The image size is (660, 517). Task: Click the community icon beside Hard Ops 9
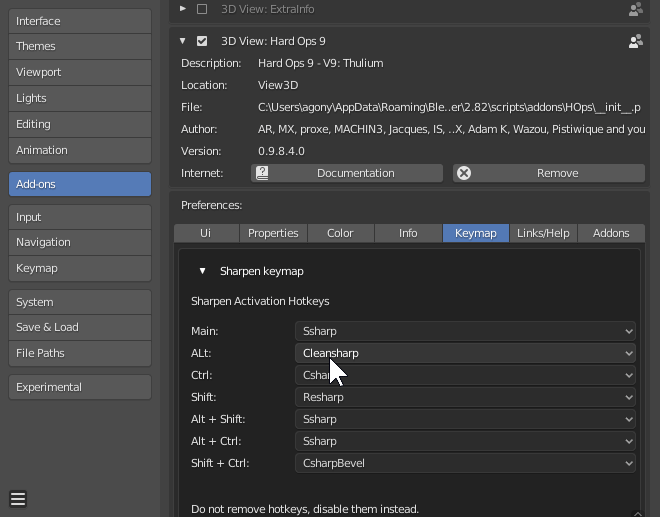635,41
